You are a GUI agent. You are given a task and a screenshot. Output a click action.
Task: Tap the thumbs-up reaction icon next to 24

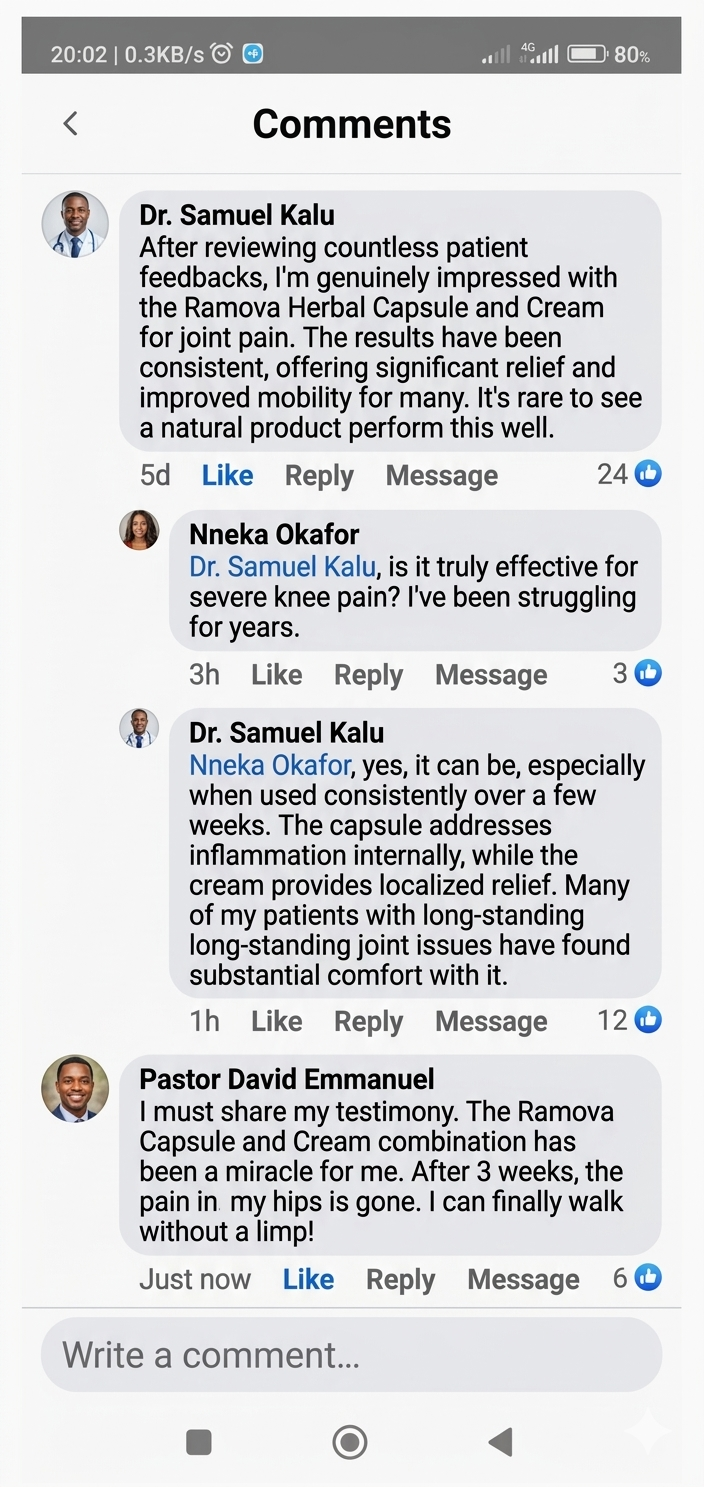648,473
